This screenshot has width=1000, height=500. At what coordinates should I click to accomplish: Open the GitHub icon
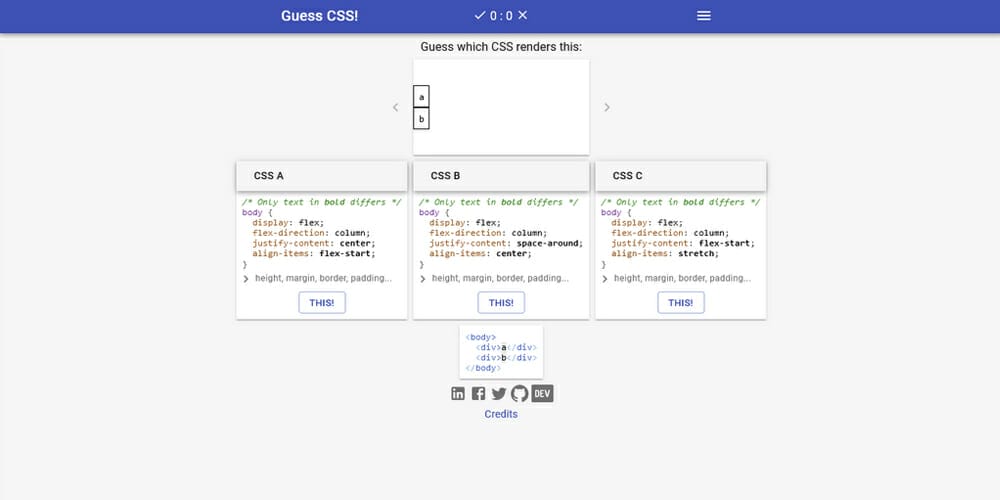pos(520,393)
